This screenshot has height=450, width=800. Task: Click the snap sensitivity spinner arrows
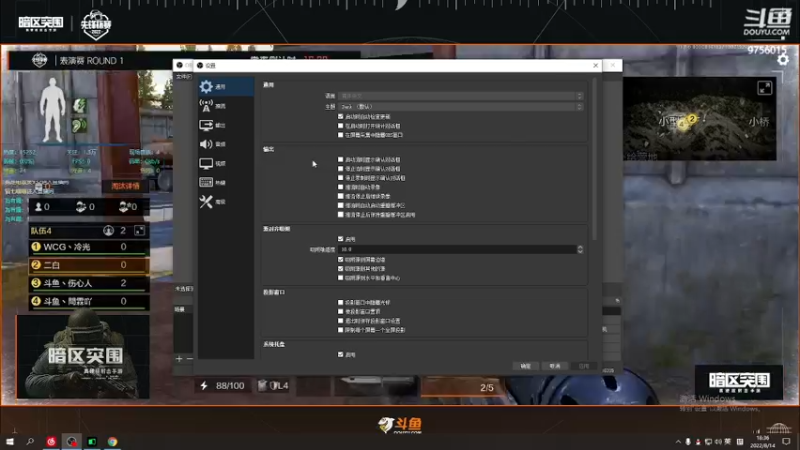pyautogui.click(x=580, y=249)
